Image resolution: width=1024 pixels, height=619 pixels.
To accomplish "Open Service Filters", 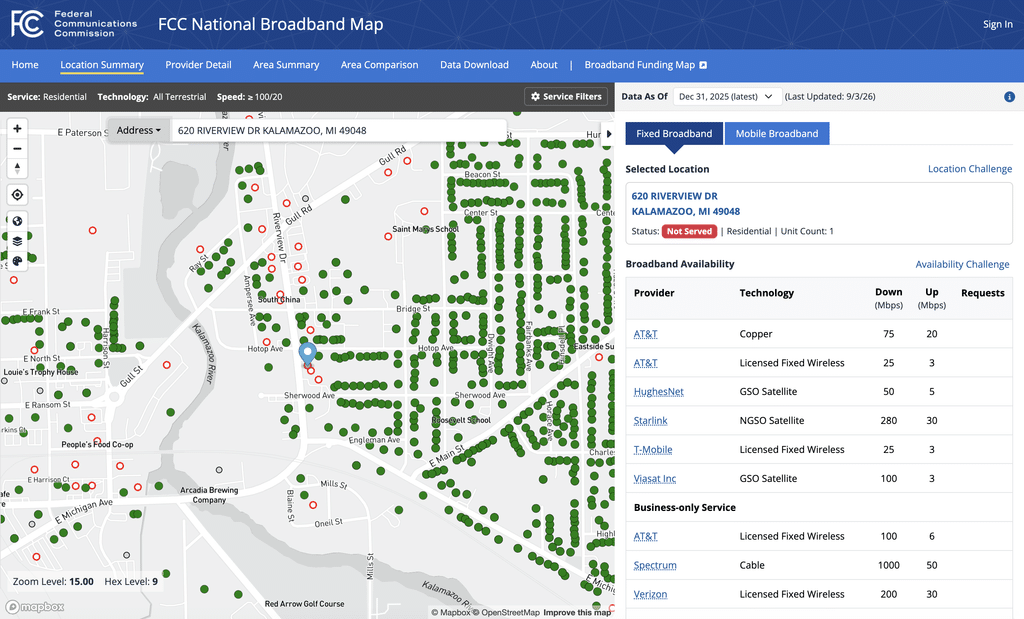I will pyautogui.click(x=566, y=97).
